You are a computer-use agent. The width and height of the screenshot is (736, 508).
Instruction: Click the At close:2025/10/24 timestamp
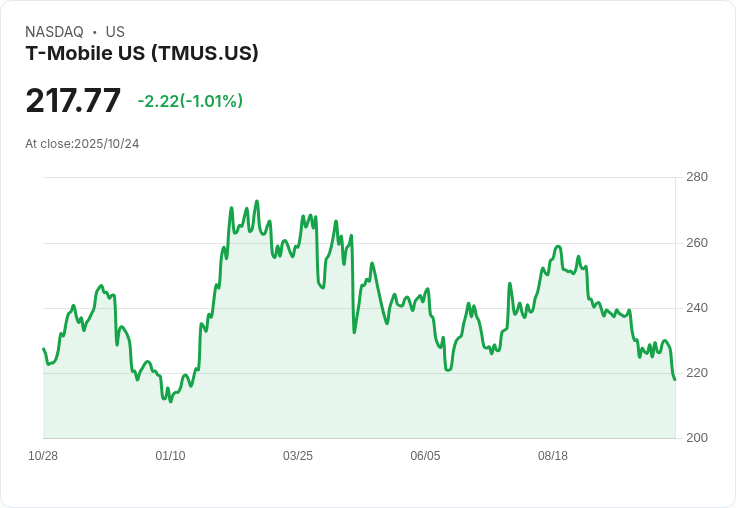[82, 144]
